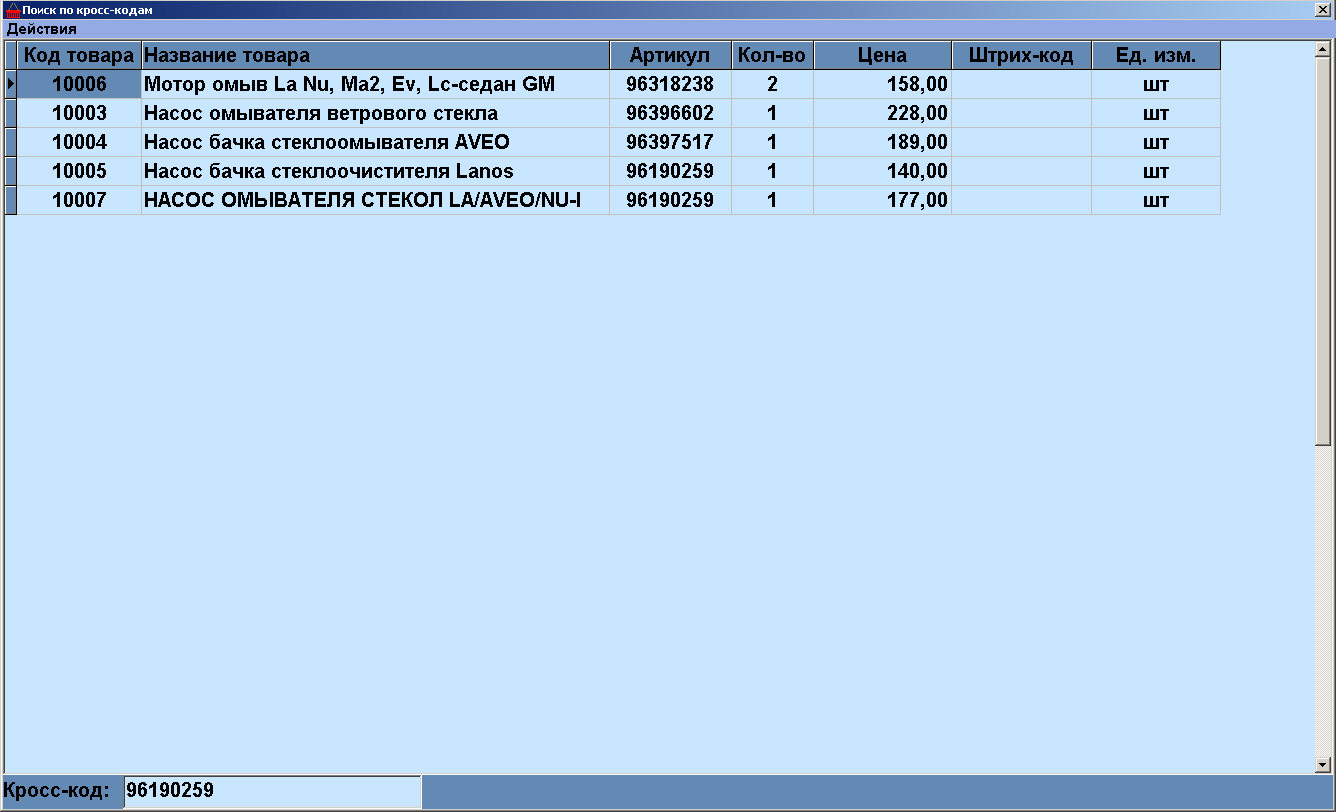Click the unit шт in the 10004 row
The width and height of the screenshot is (1336, 812).
(x=1156, y=143)
